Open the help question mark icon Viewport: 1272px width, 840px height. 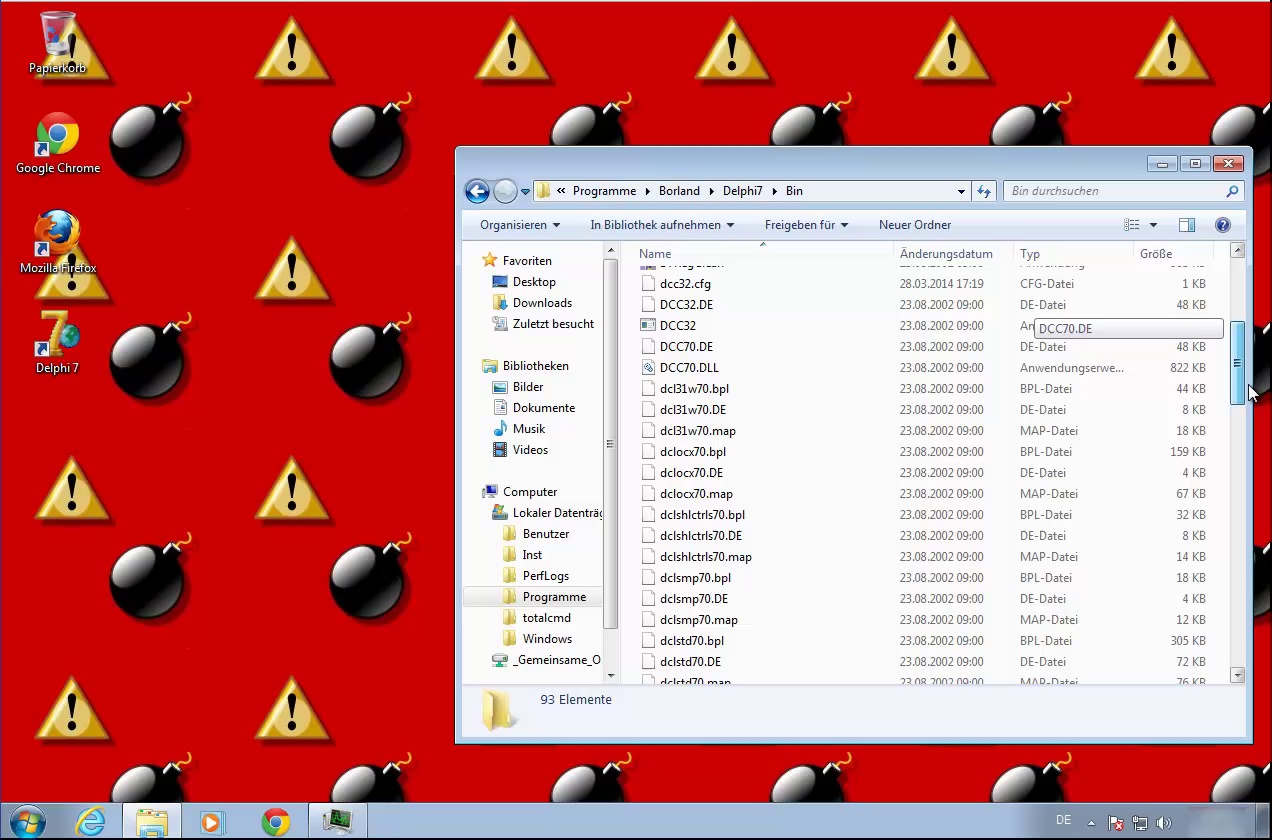click(x=1222, y=225)
